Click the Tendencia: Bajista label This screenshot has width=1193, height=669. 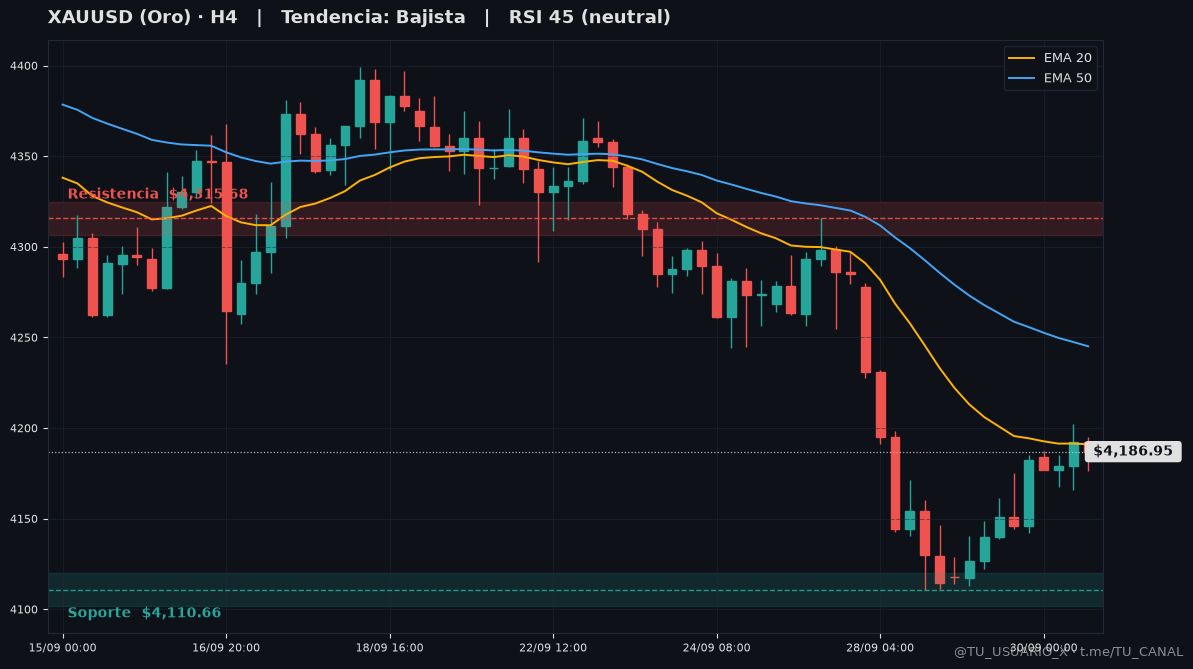[373, 17]
